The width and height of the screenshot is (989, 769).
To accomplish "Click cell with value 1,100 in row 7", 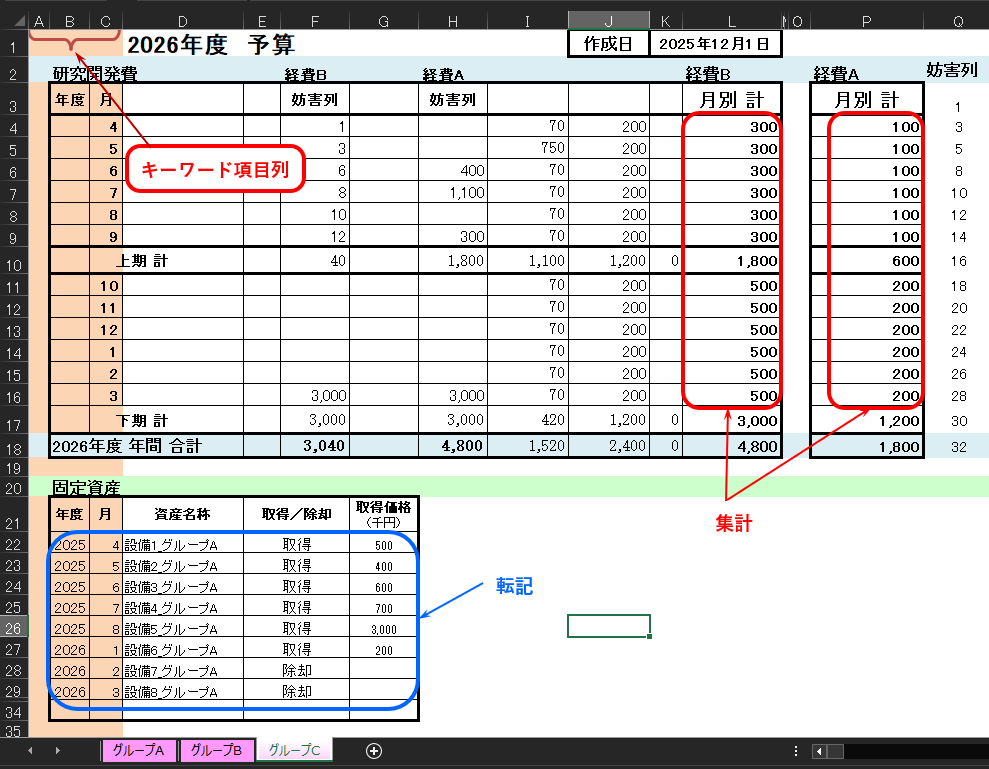I will coord(453,192).
